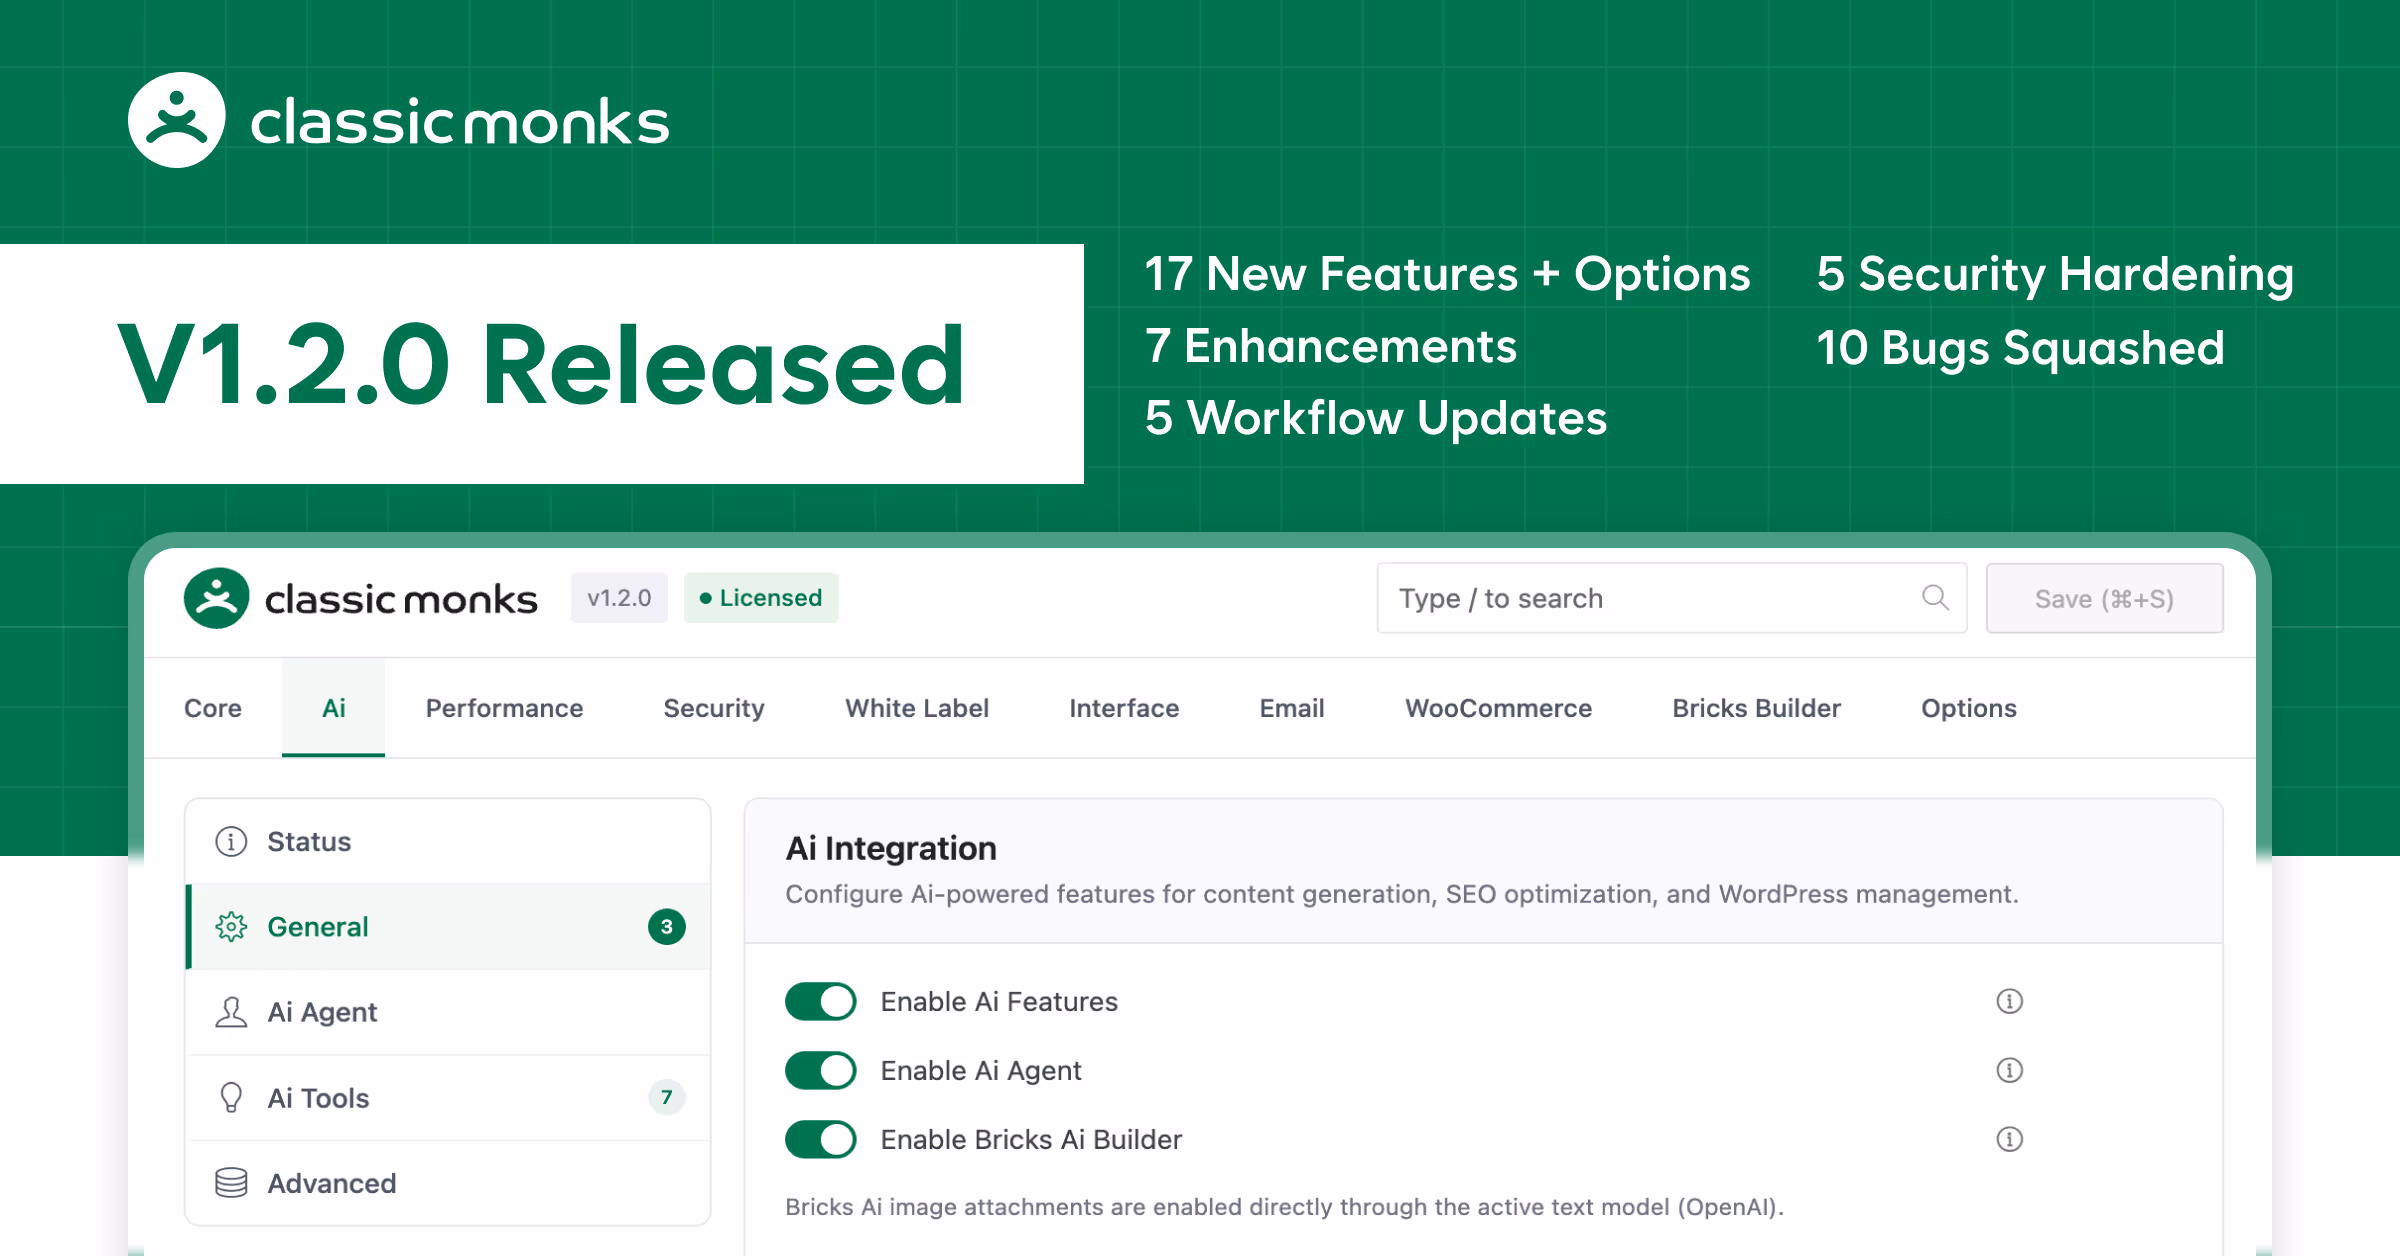The height and width of the screenshot is (1256, 2400).
Task: Select the Ai tab
Action: tap(333, 708)
